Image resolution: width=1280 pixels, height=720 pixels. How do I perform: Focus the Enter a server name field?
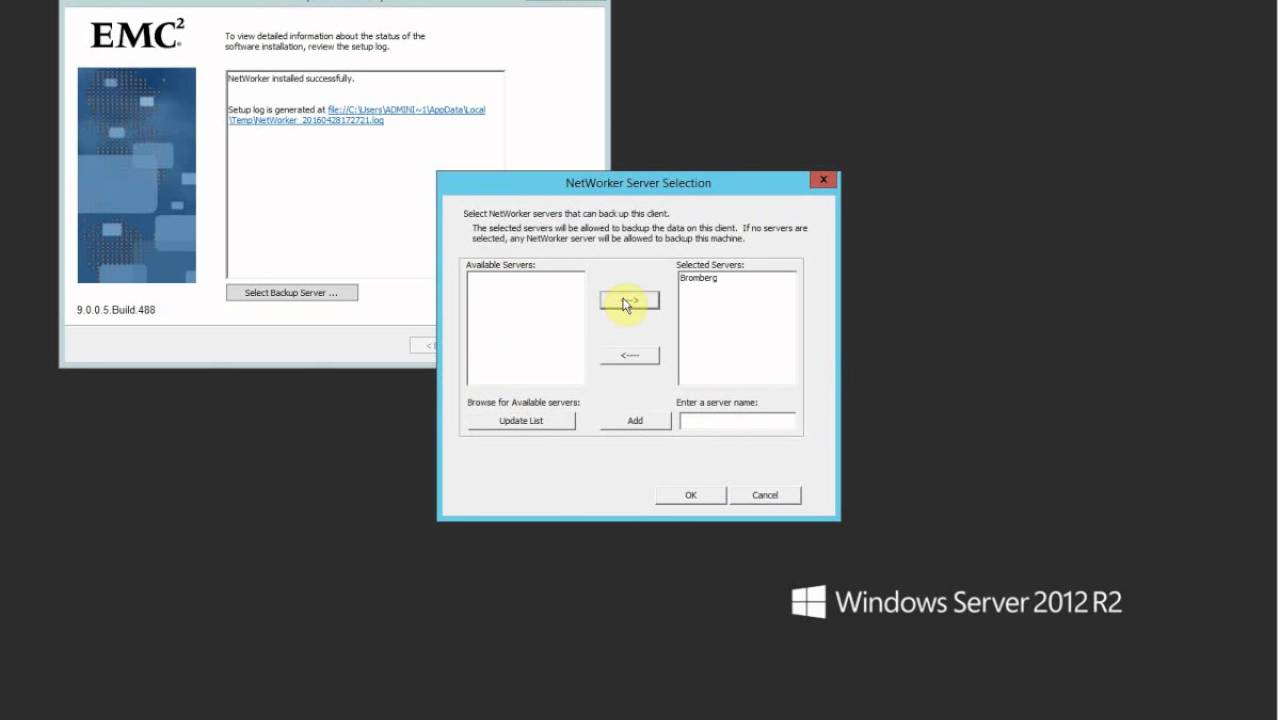738,421
